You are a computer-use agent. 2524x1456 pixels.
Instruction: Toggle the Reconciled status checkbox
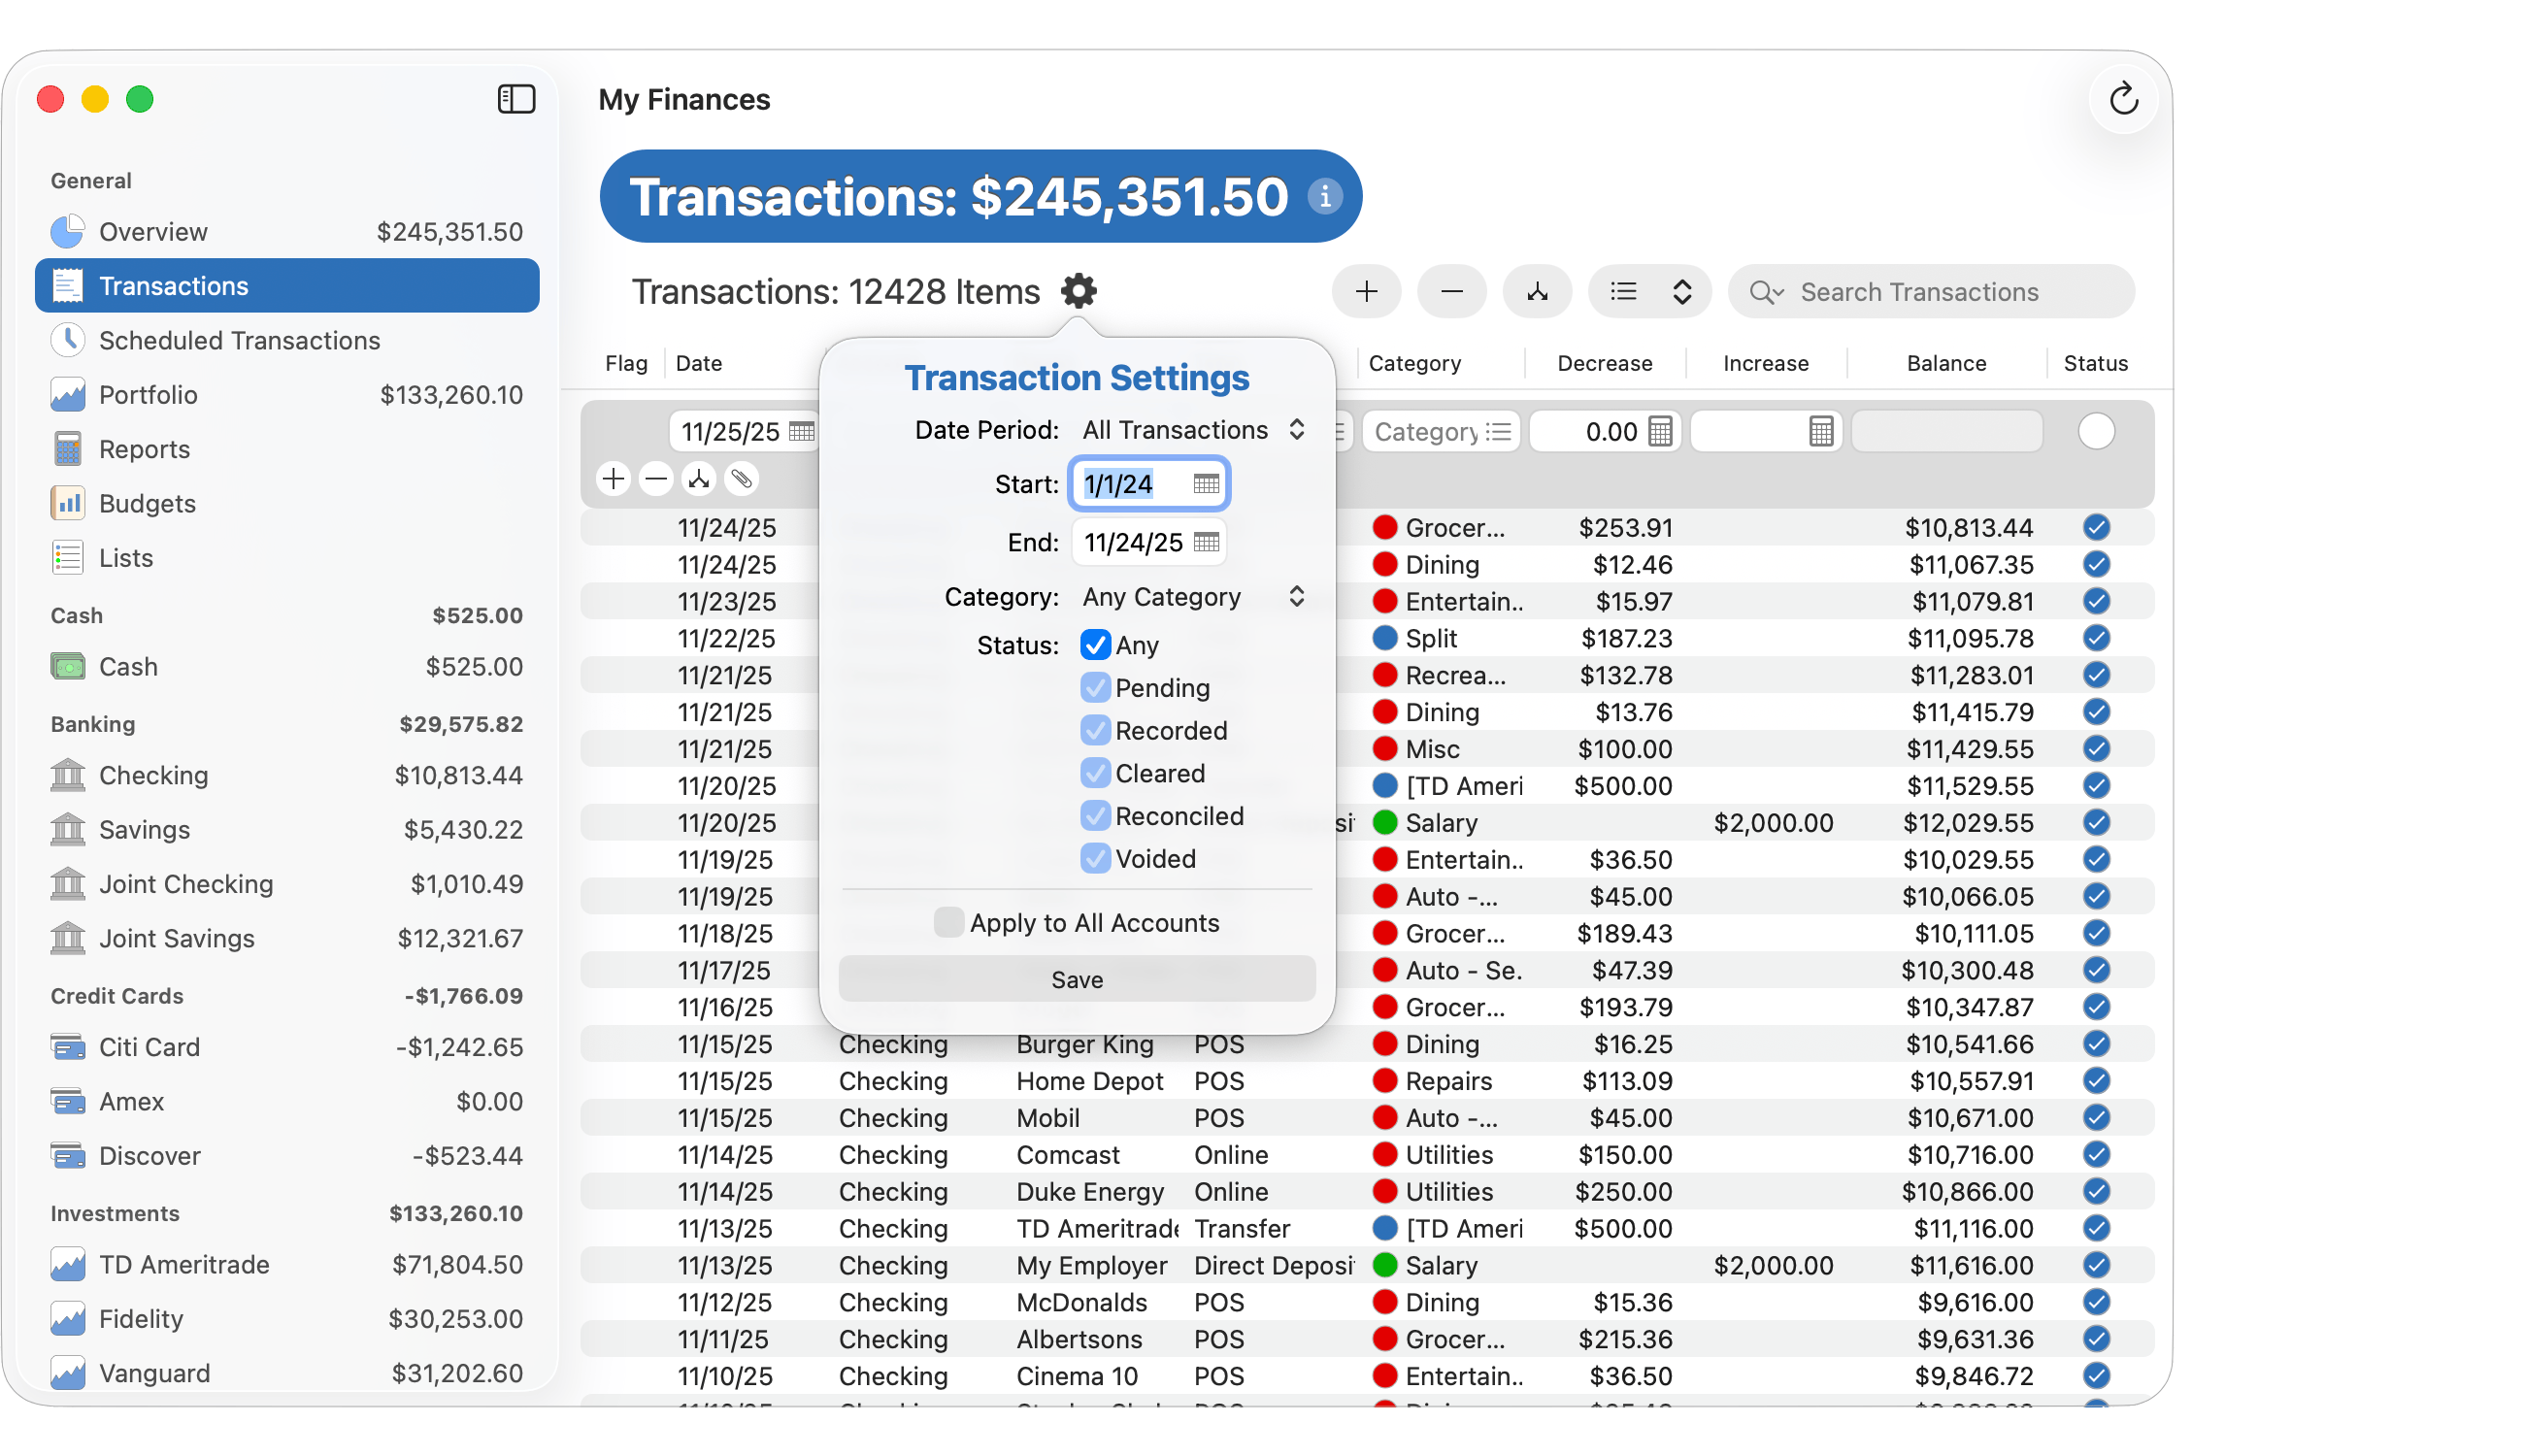[x=1095, y=816]
